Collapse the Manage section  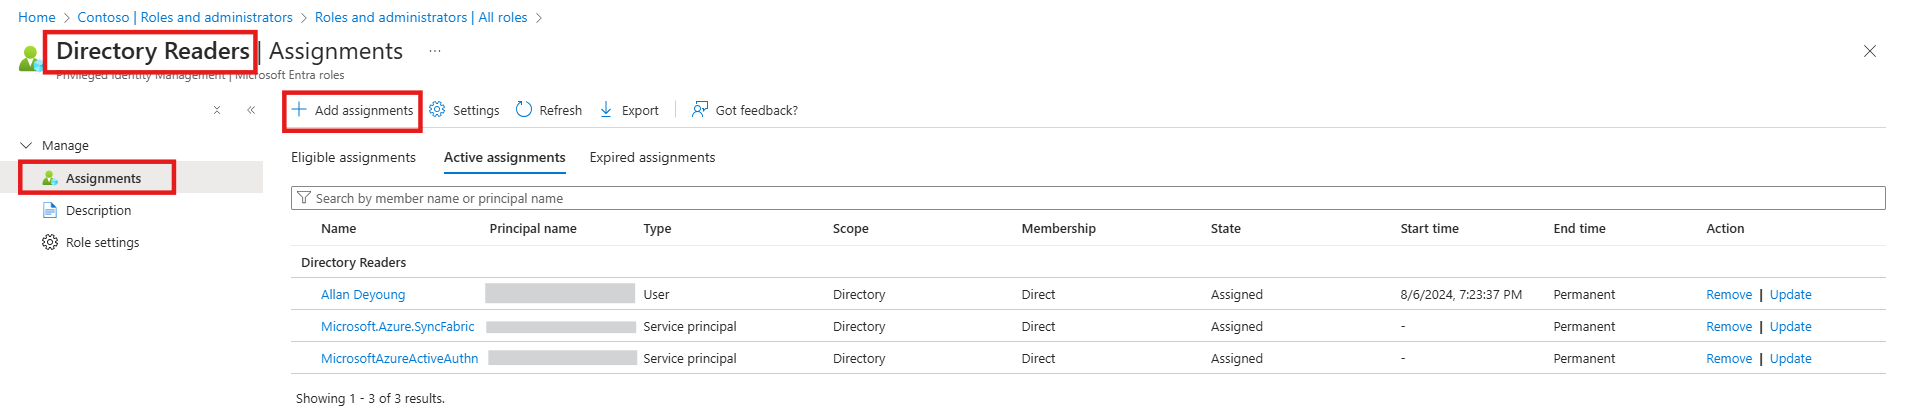26,146
